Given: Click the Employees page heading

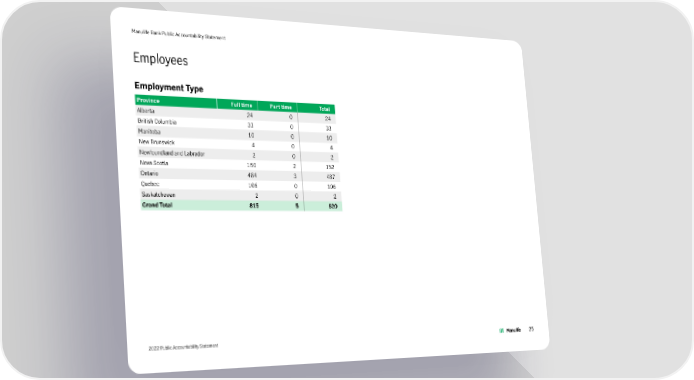Looking at the screenshot, I should click(x=160, y=59).
